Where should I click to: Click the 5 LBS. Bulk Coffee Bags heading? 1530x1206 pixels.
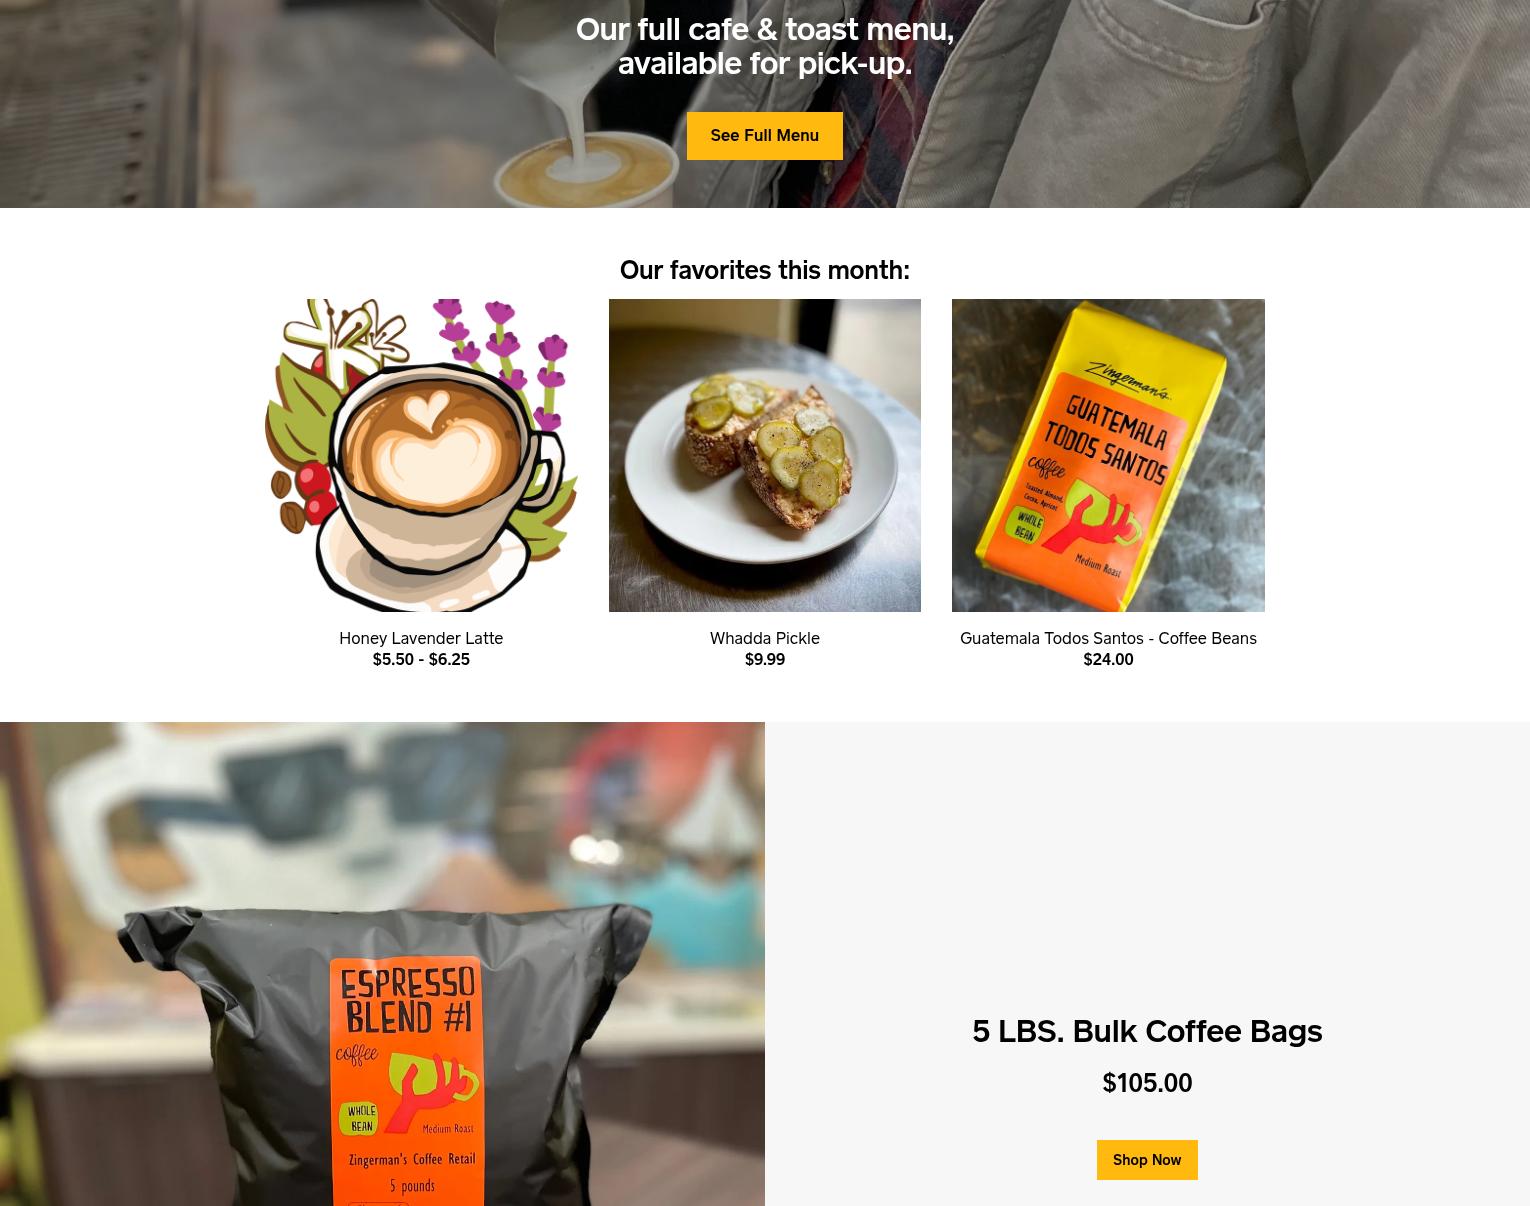tap(1147, 1031)
